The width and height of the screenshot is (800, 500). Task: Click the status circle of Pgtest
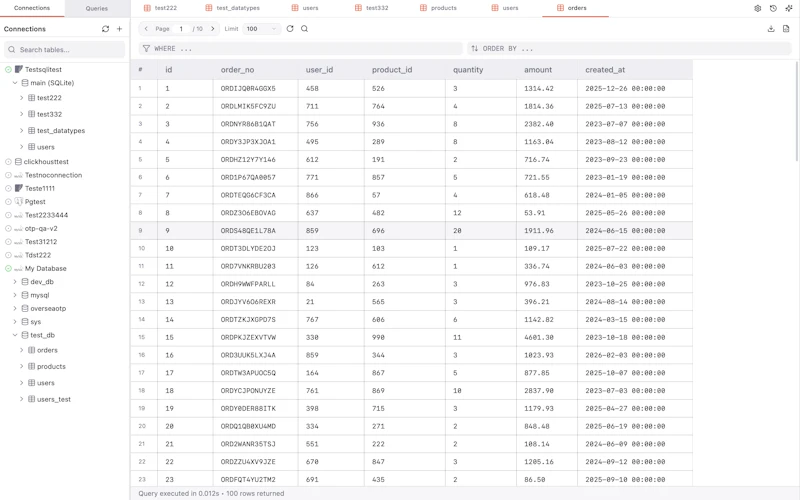[x=8, y=202]
